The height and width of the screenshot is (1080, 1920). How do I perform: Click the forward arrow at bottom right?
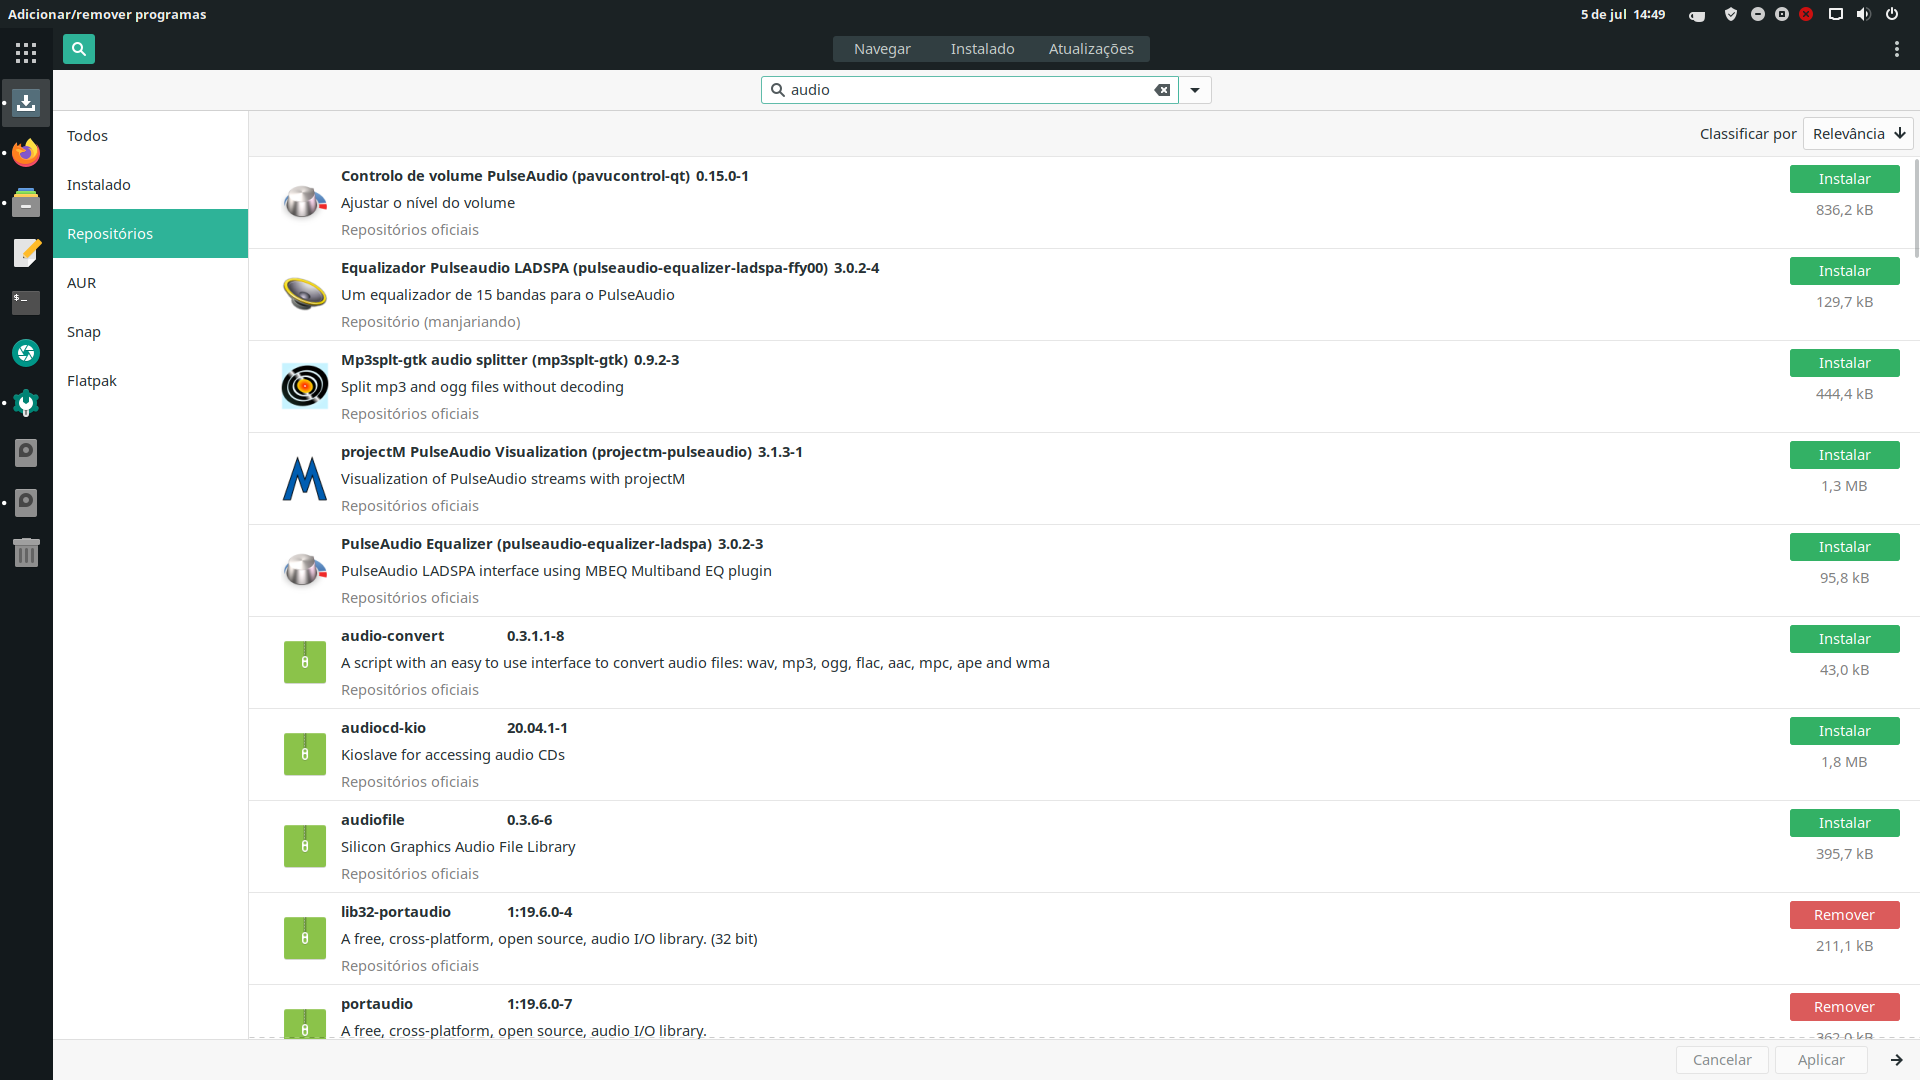click(x=1896, y=1060)
